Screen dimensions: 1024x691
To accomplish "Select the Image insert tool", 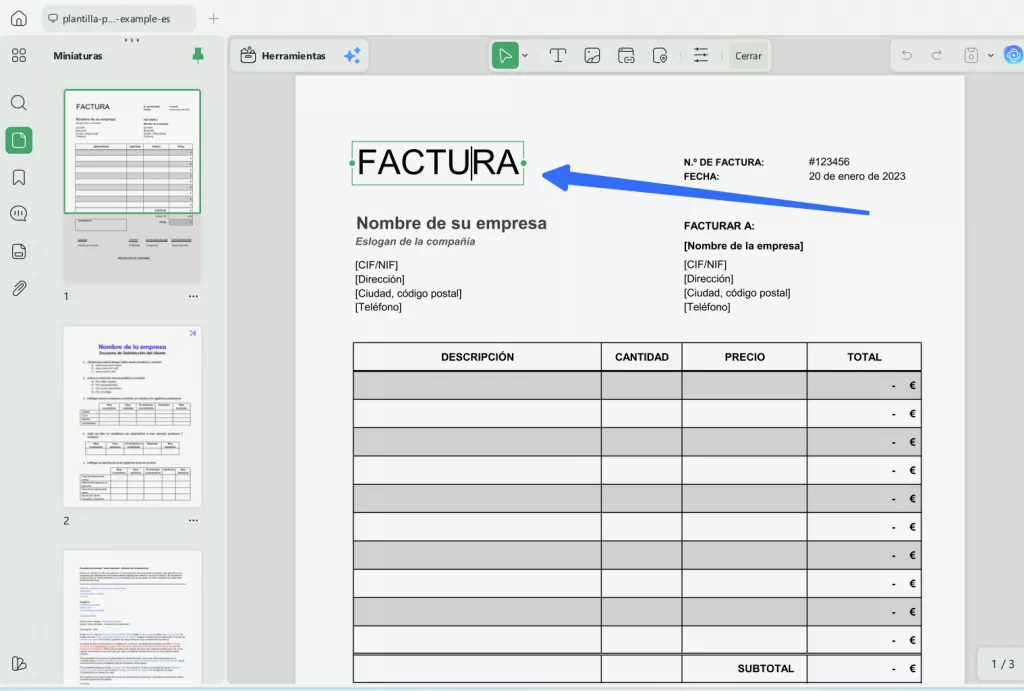I will click(592, 56).
